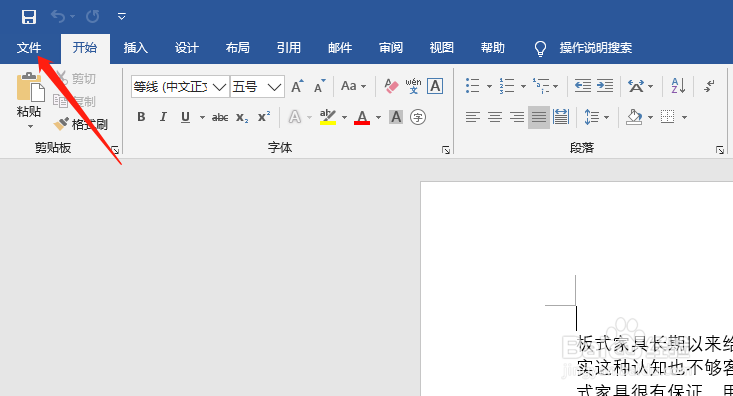The width and height of the screenshot is (733, 396).
Task: Click the Align Left icon
Action: 473,117
